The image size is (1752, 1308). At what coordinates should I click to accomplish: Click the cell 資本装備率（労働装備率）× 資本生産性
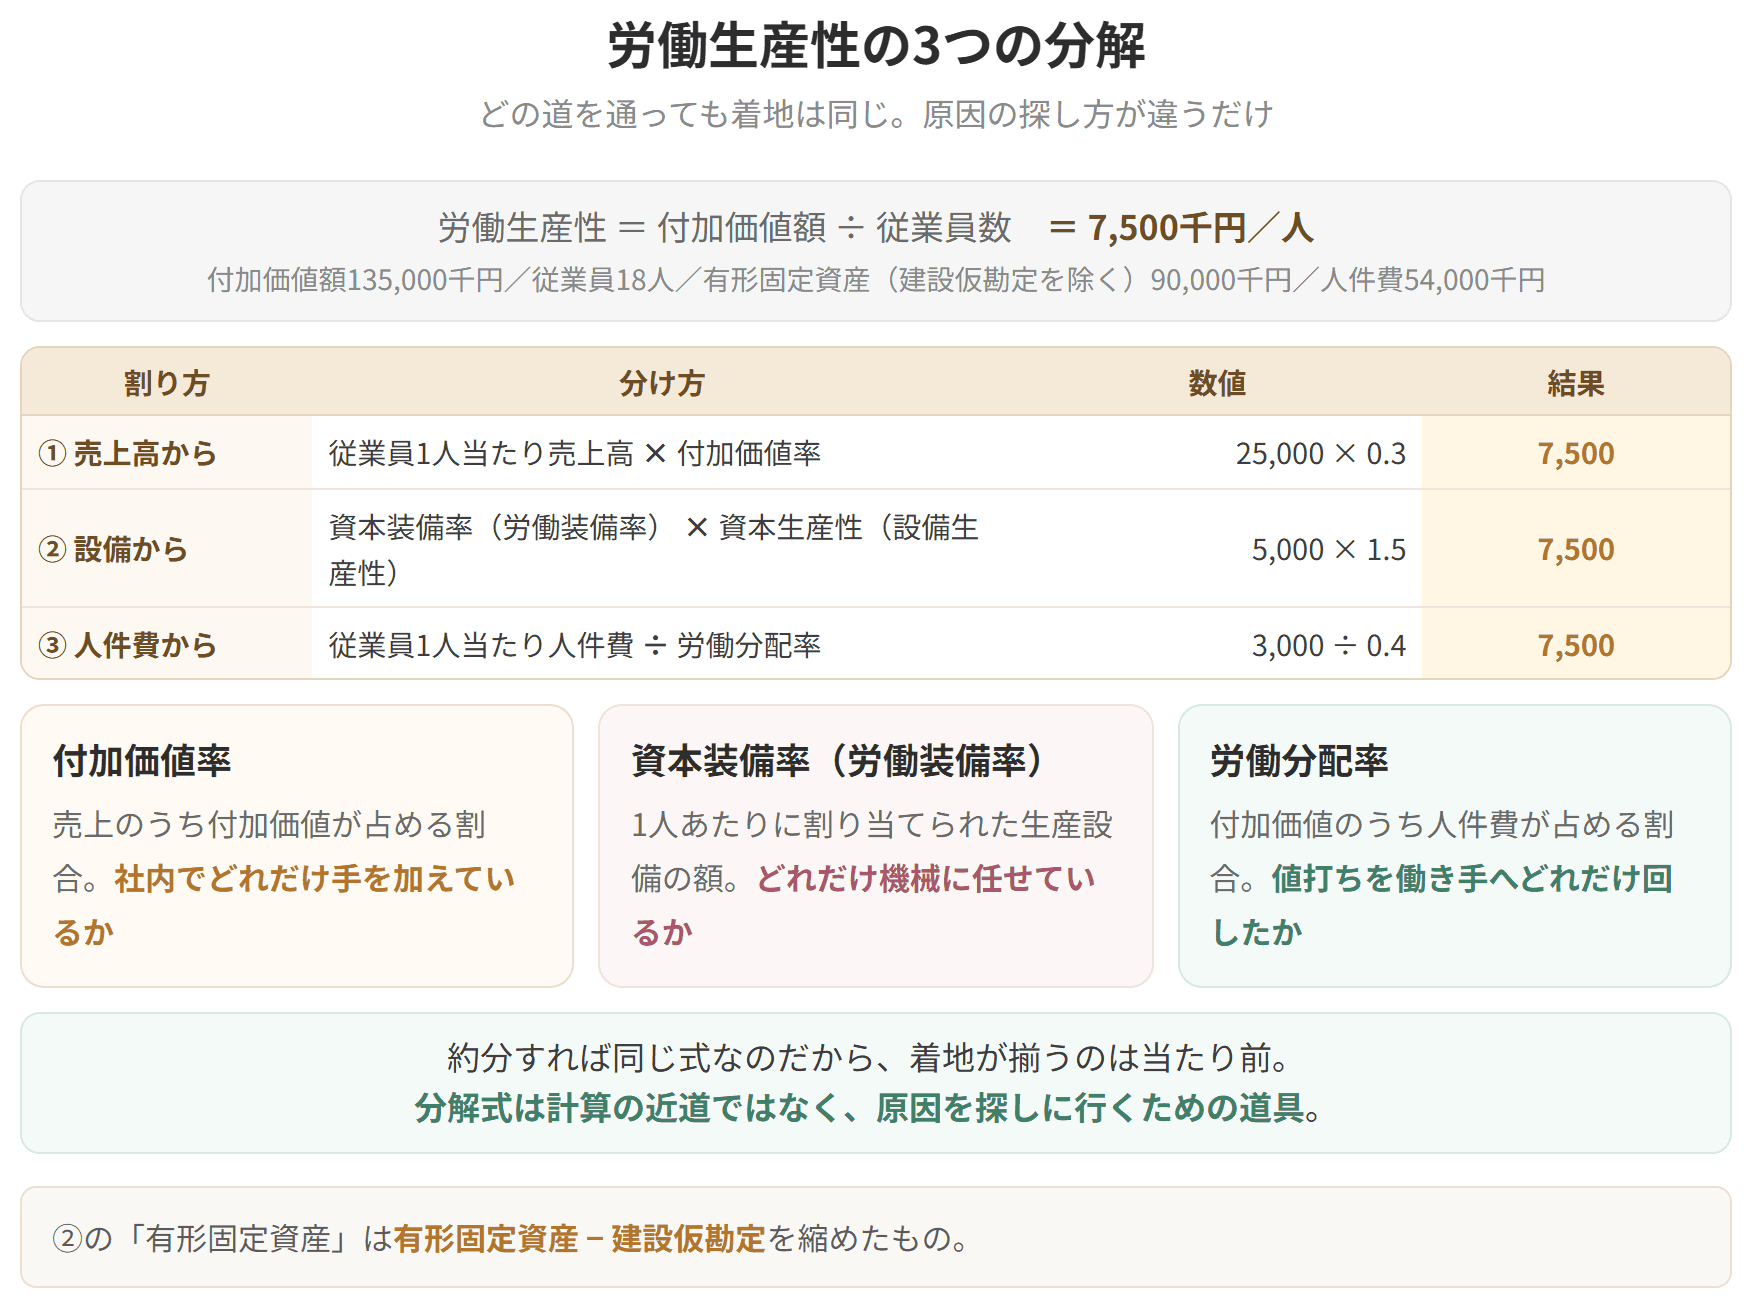[x=654, y=549]
